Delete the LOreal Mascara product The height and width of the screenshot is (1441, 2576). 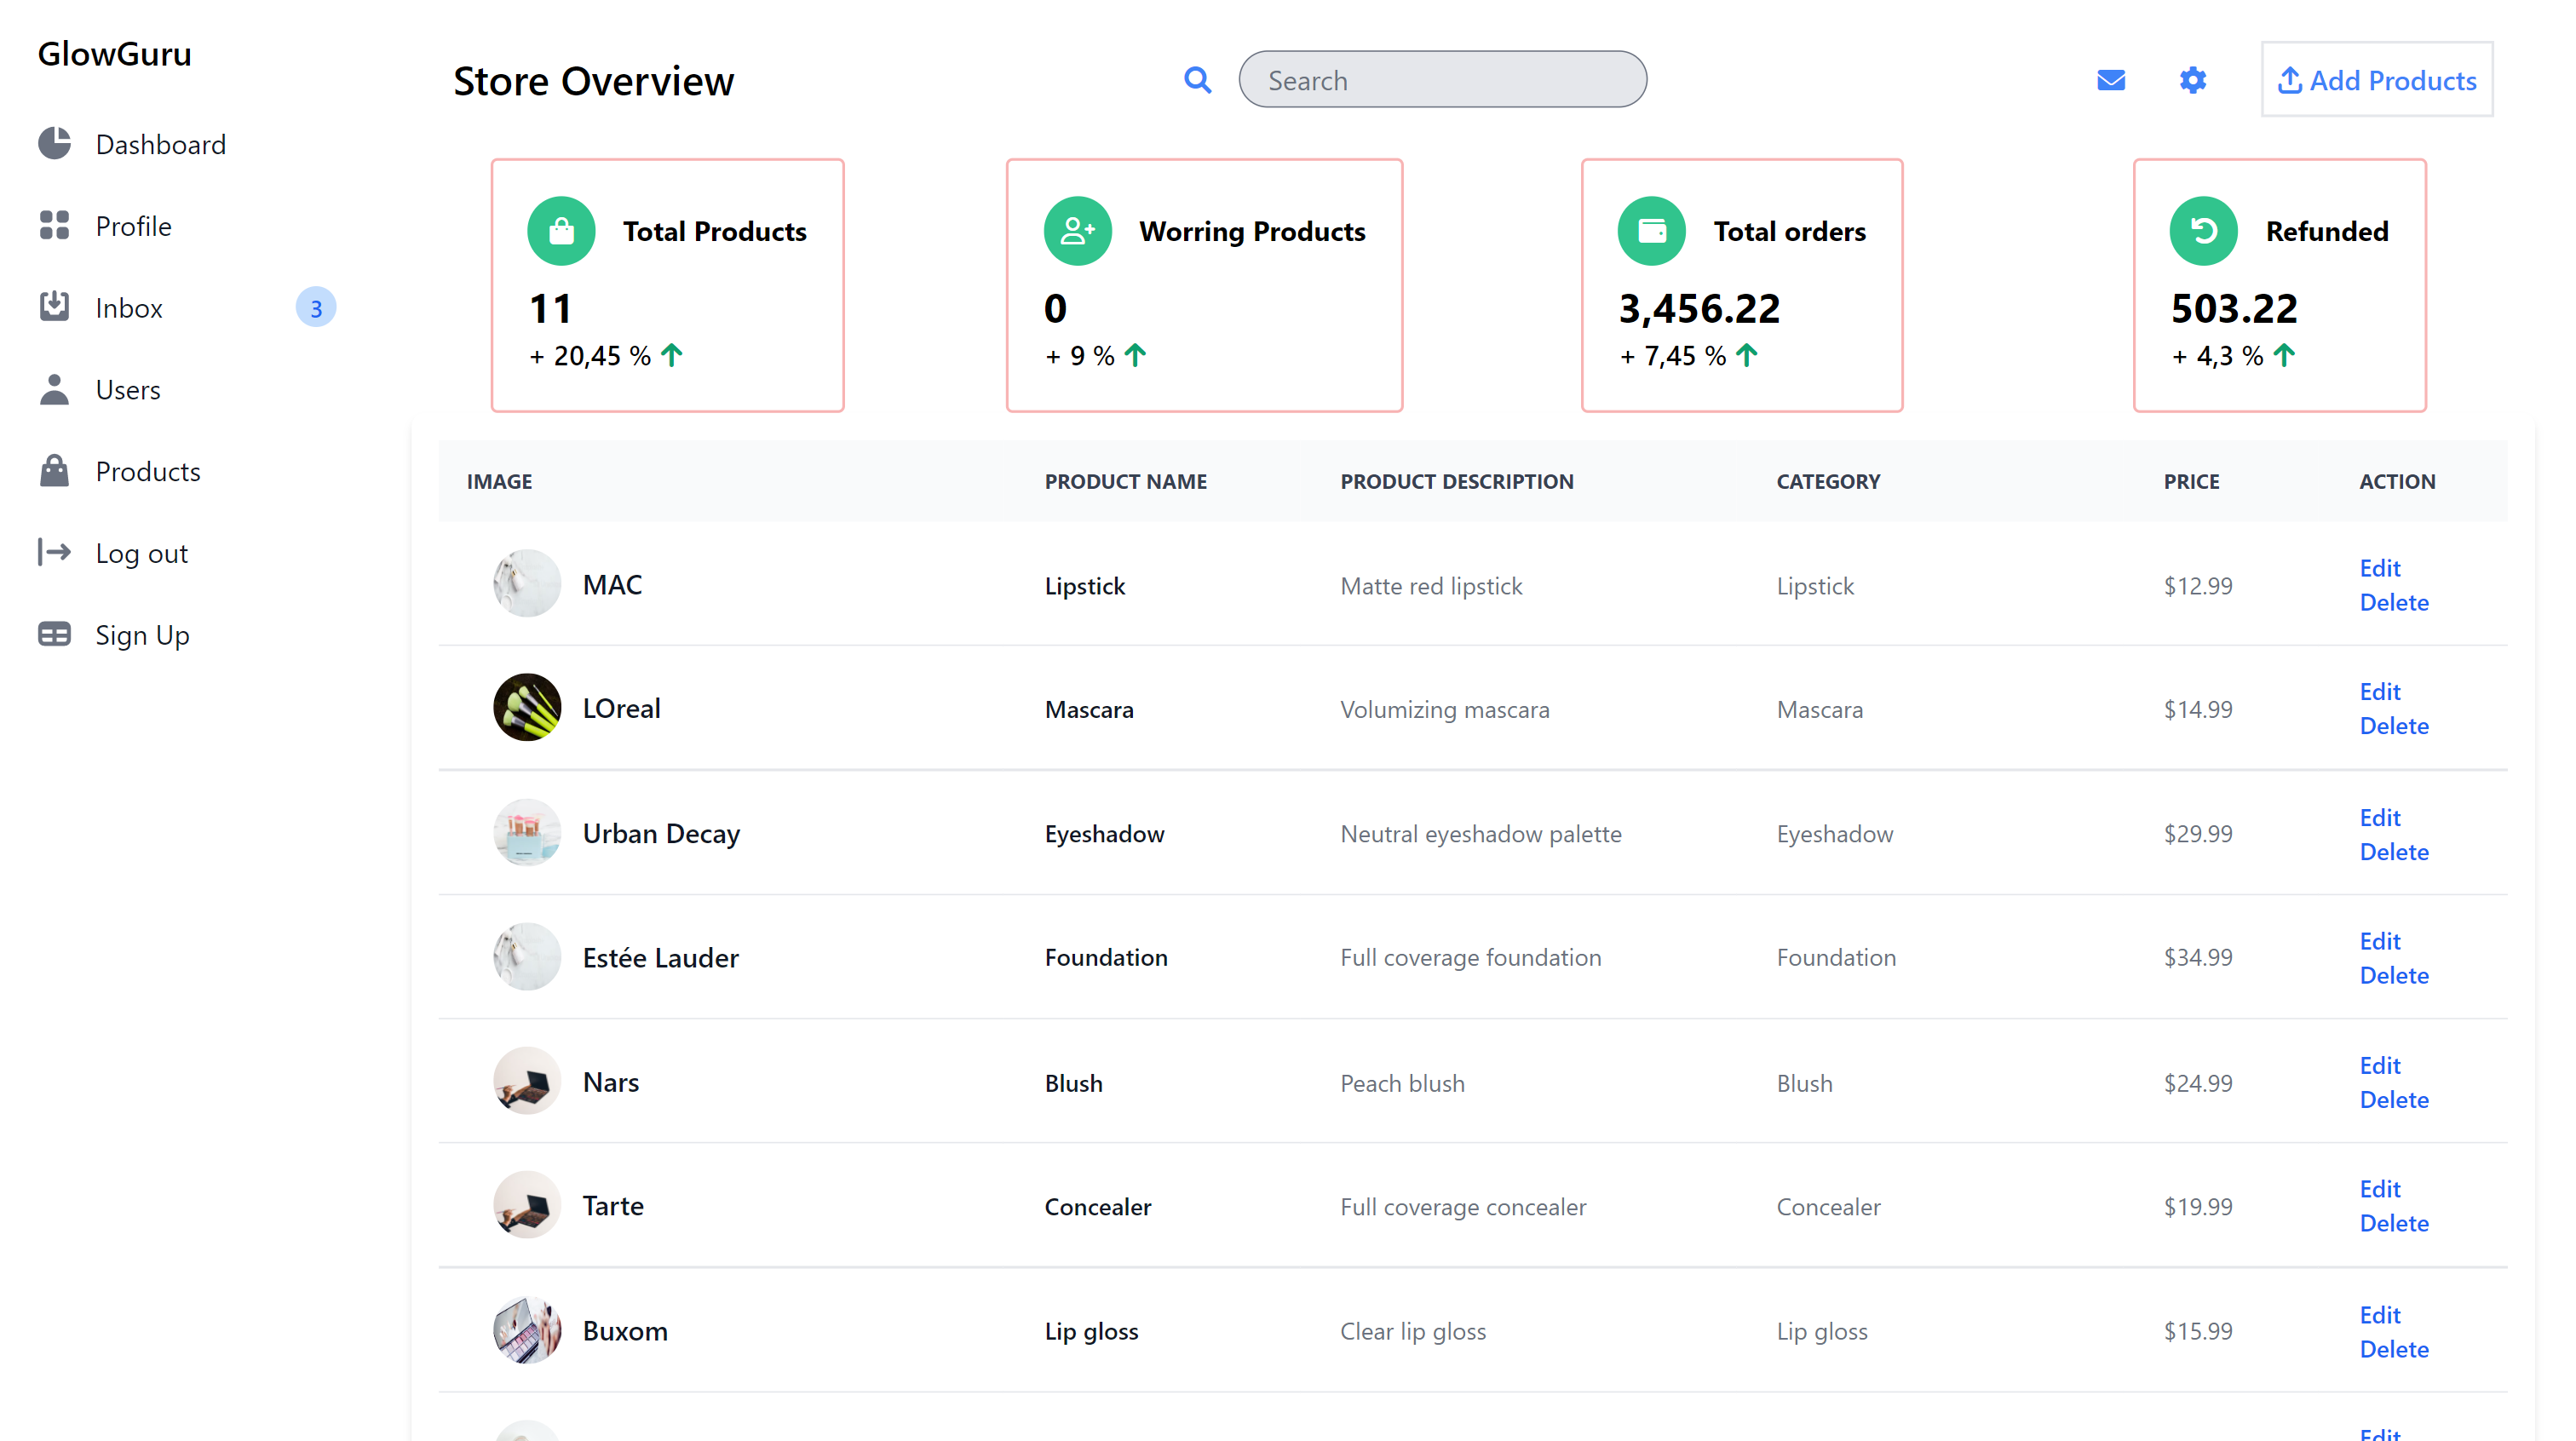click(x=2394, y=725)
